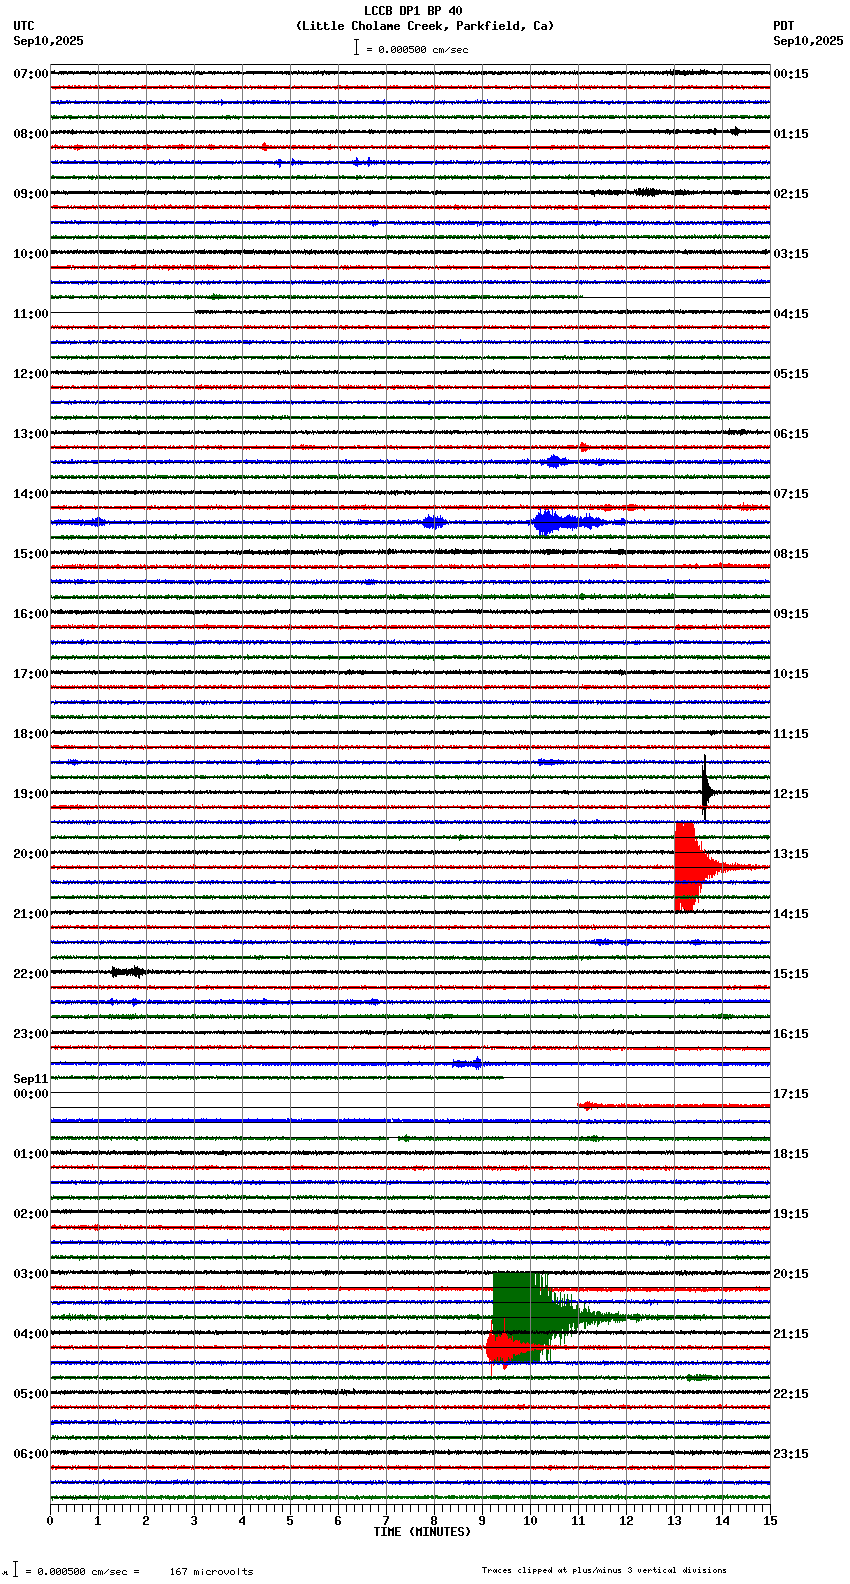850x1584 pixels.
Task: Click the UTC time label '11:00'
Action: click(31, 314)
